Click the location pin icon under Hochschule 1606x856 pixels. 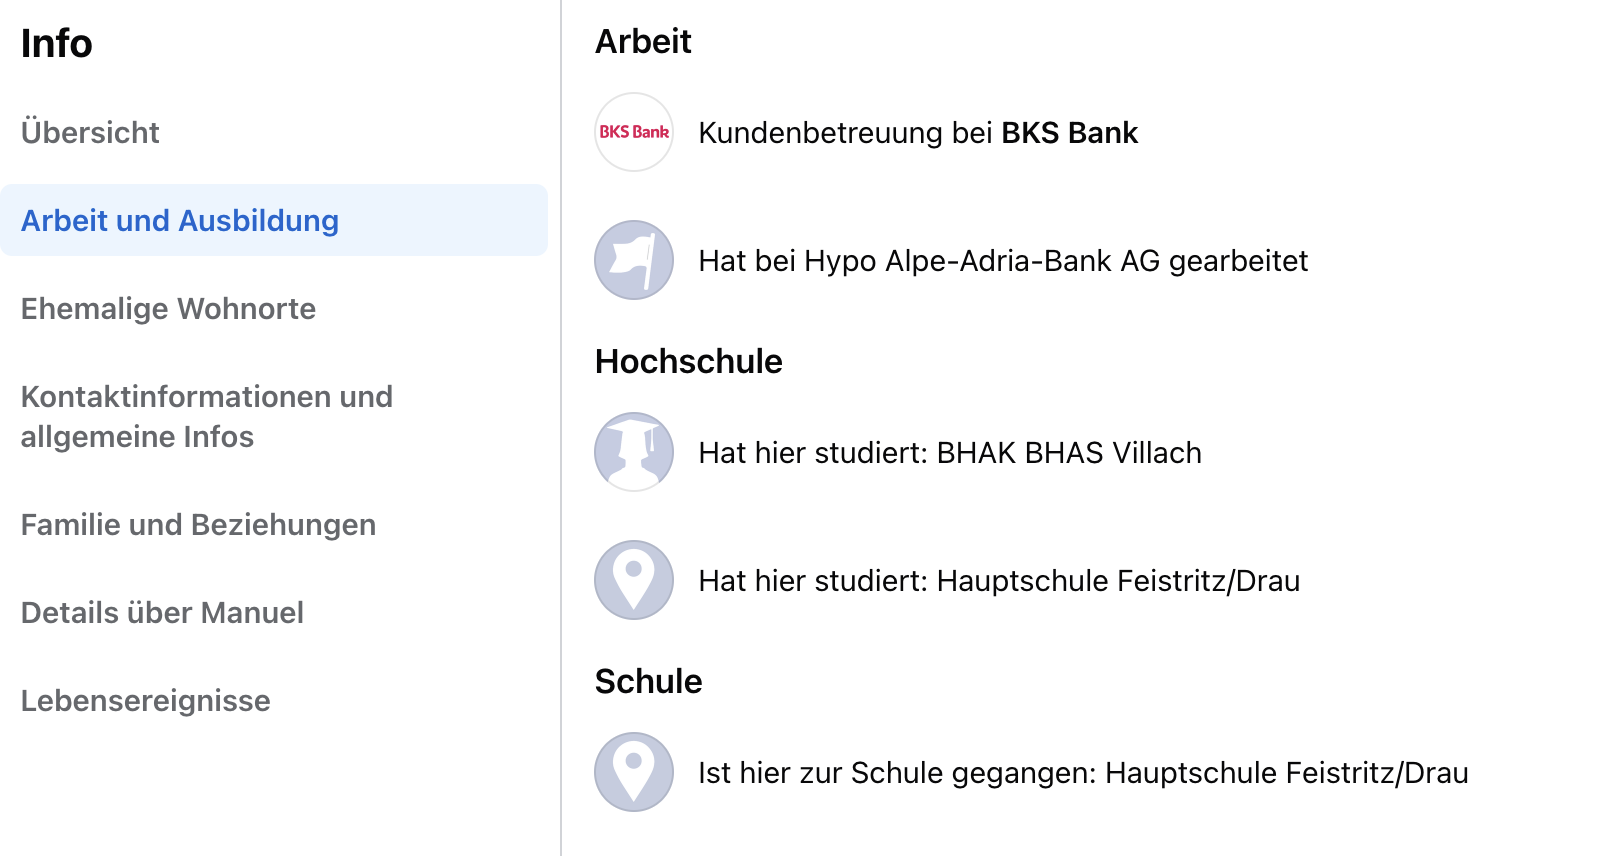click(x=634, y=580)
